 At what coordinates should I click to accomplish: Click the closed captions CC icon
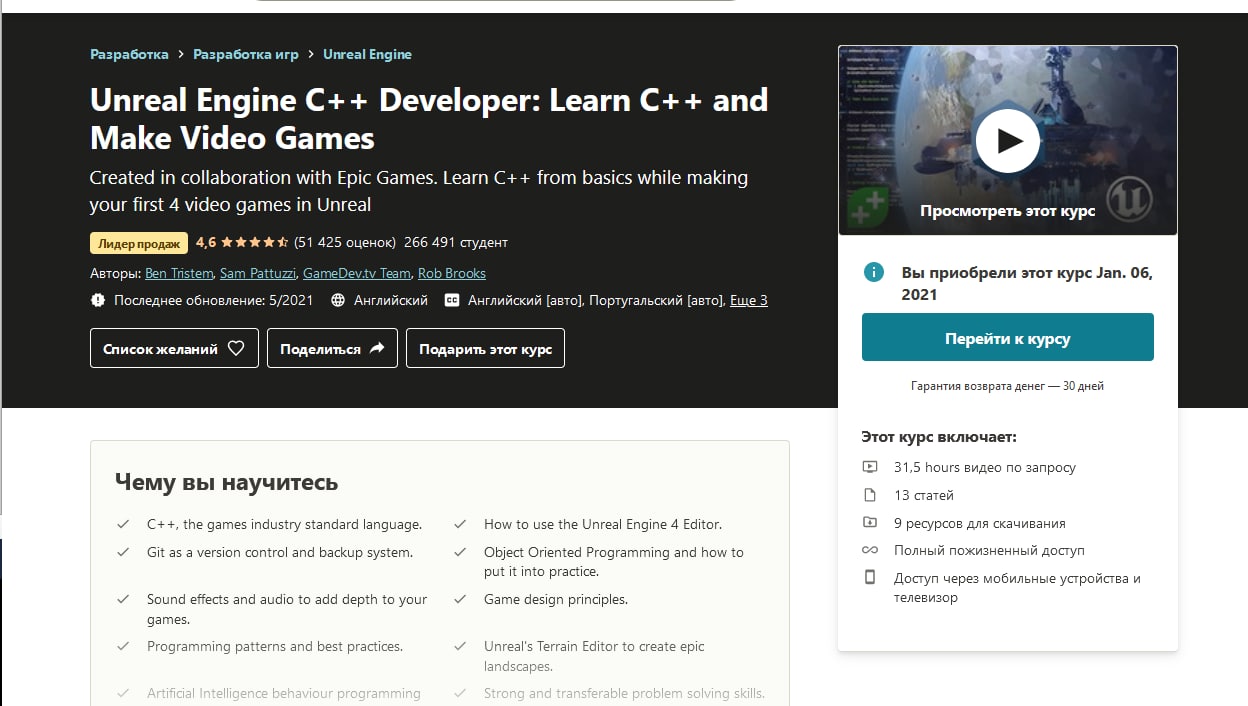pos(451,300)
